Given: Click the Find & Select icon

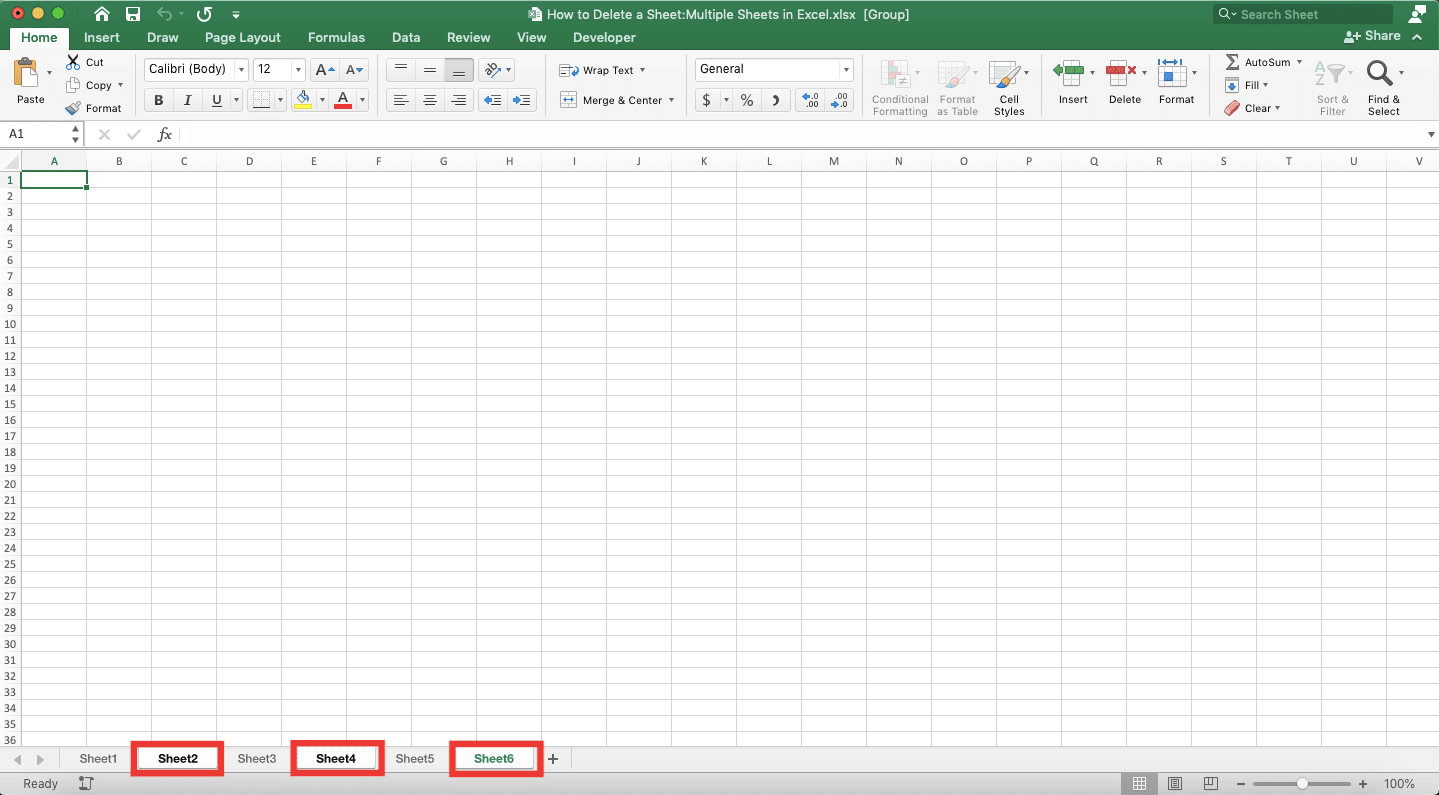Looking at the screenshot, I should point(1383,85).
